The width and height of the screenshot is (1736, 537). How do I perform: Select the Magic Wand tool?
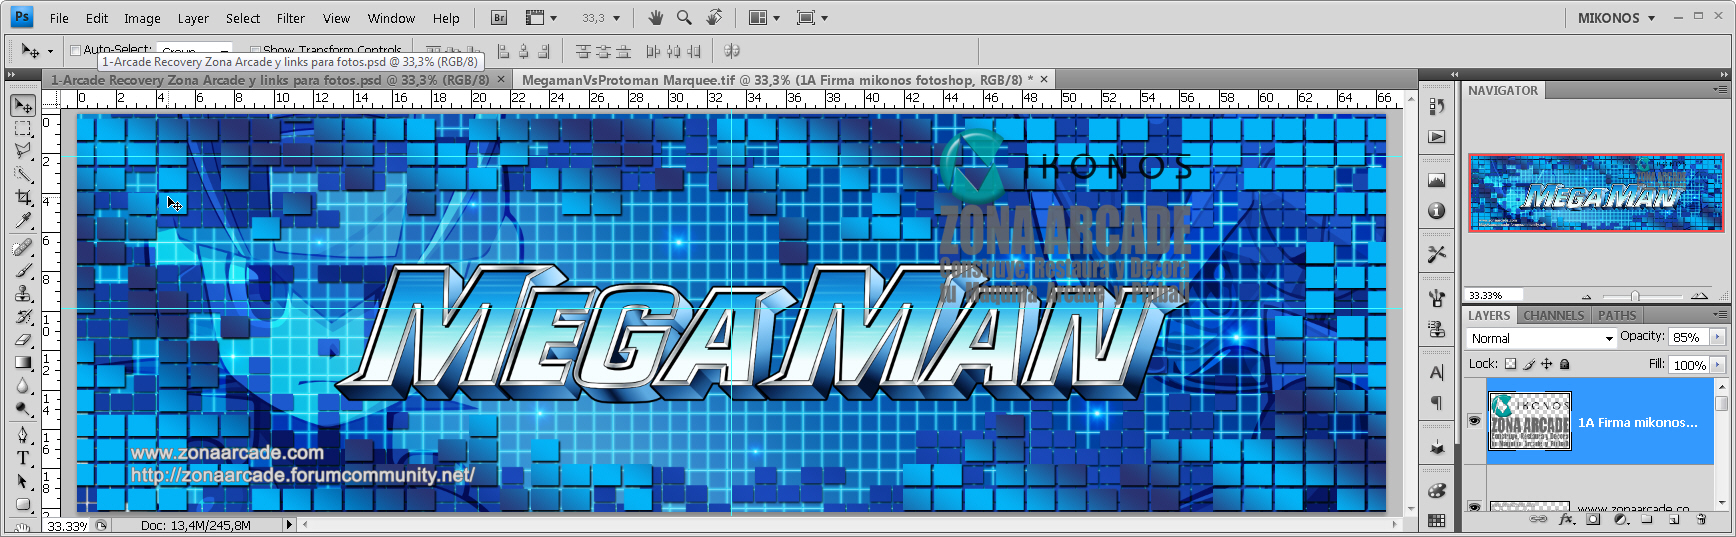tap(22, 174)
